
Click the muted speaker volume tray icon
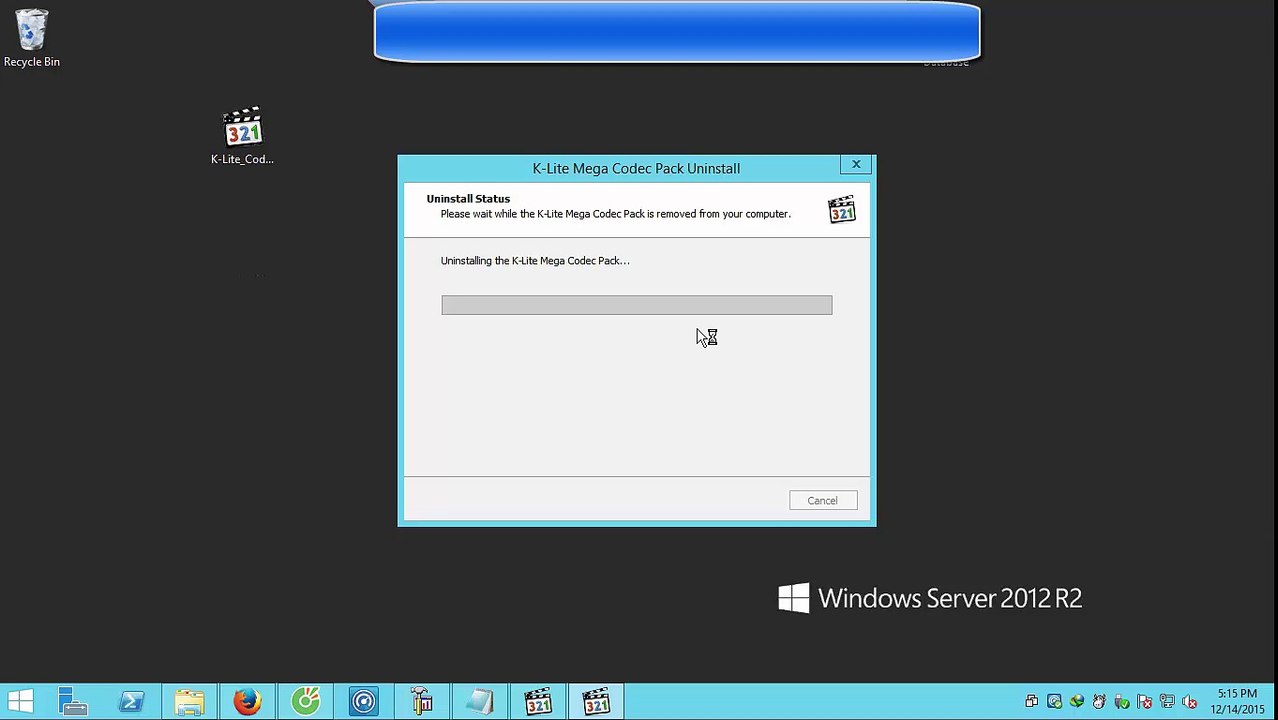coord(1189,702)
